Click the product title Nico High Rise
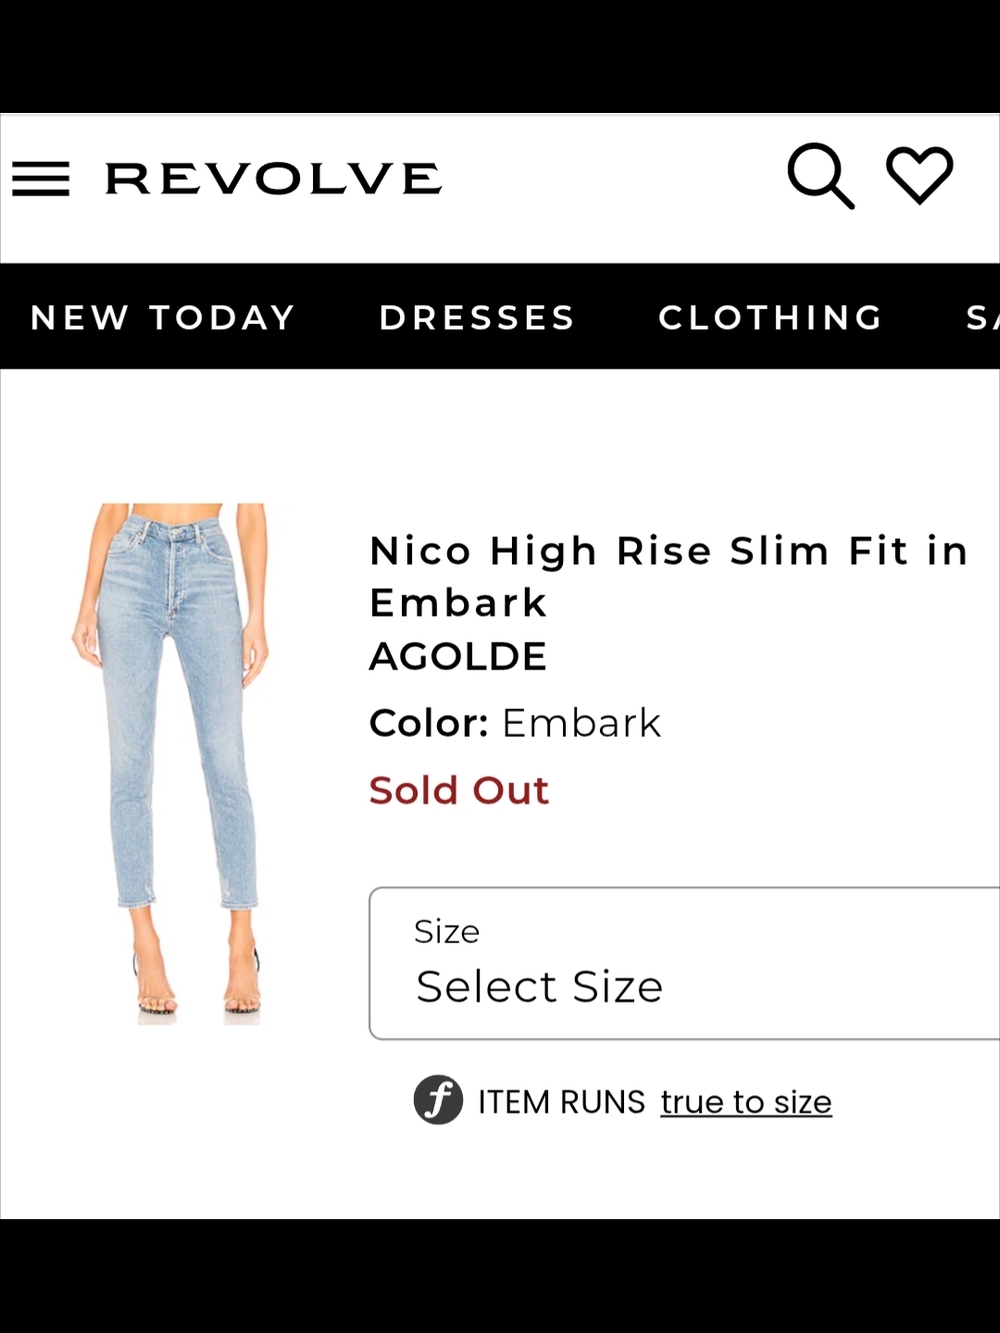The height and width of the screenshot is (1333, 1000). (x=668, y=550)
